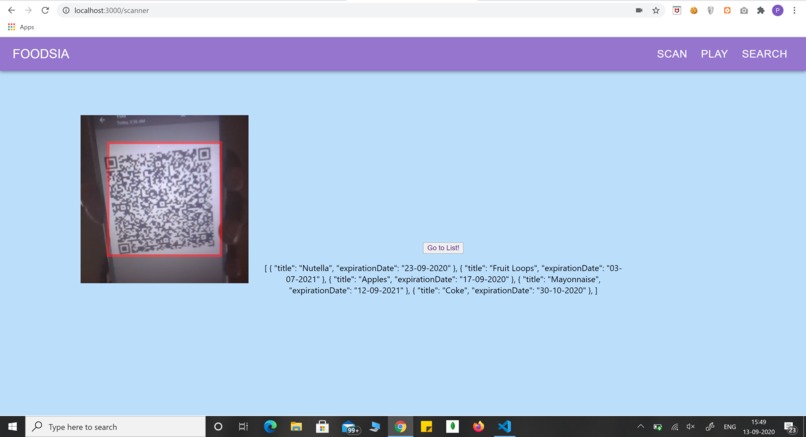Open Chrome's three-dot menu

pos(794,10)
